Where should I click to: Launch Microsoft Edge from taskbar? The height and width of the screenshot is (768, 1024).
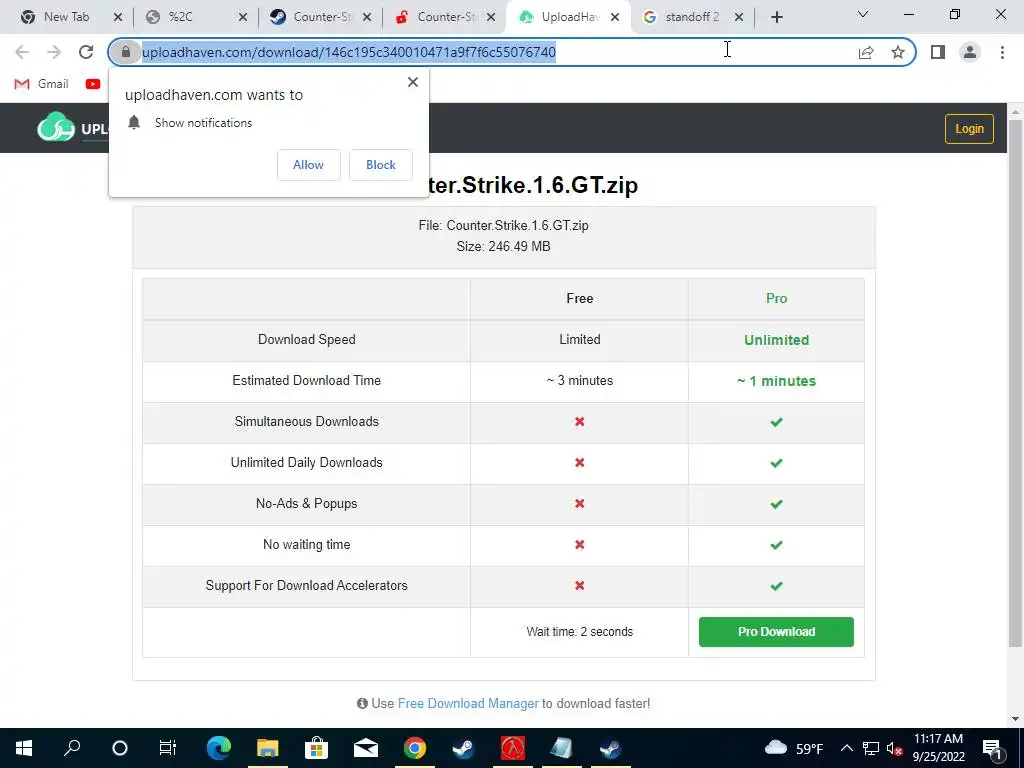pyautogui.click(x=218, y=748)
